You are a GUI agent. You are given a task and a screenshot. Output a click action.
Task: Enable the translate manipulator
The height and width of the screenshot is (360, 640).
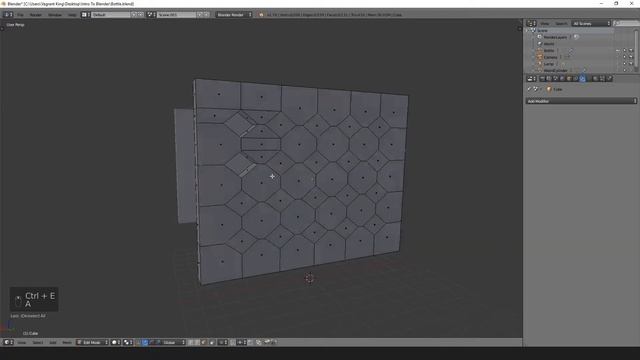click(x=145, y=342)
